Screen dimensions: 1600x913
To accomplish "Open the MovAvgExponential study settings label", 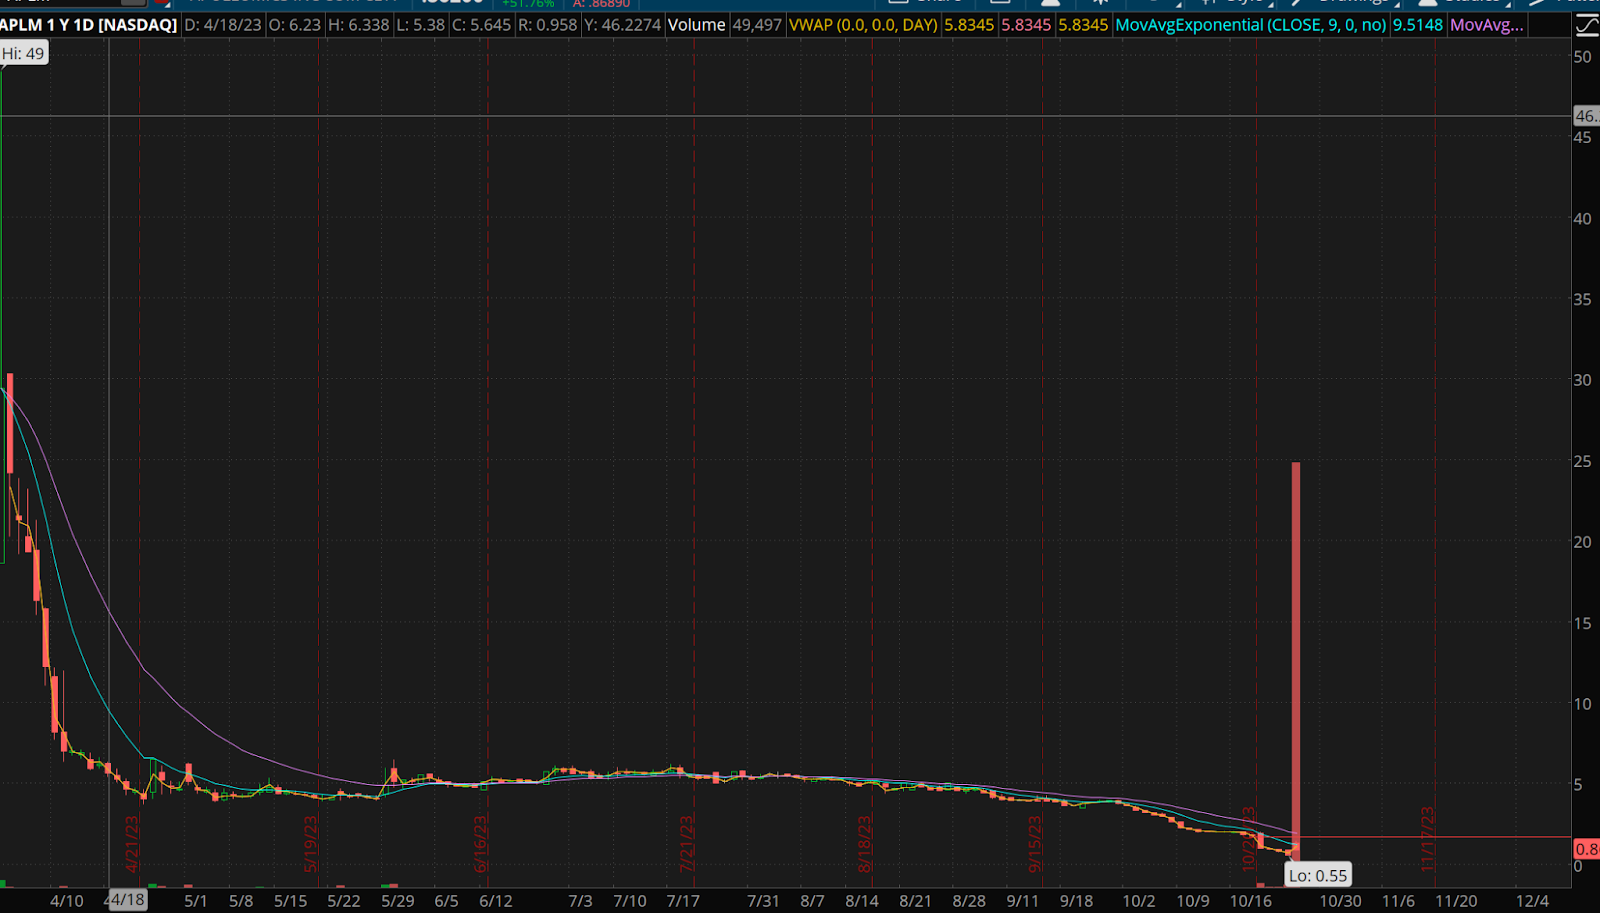I will (x=1251, y=25).
